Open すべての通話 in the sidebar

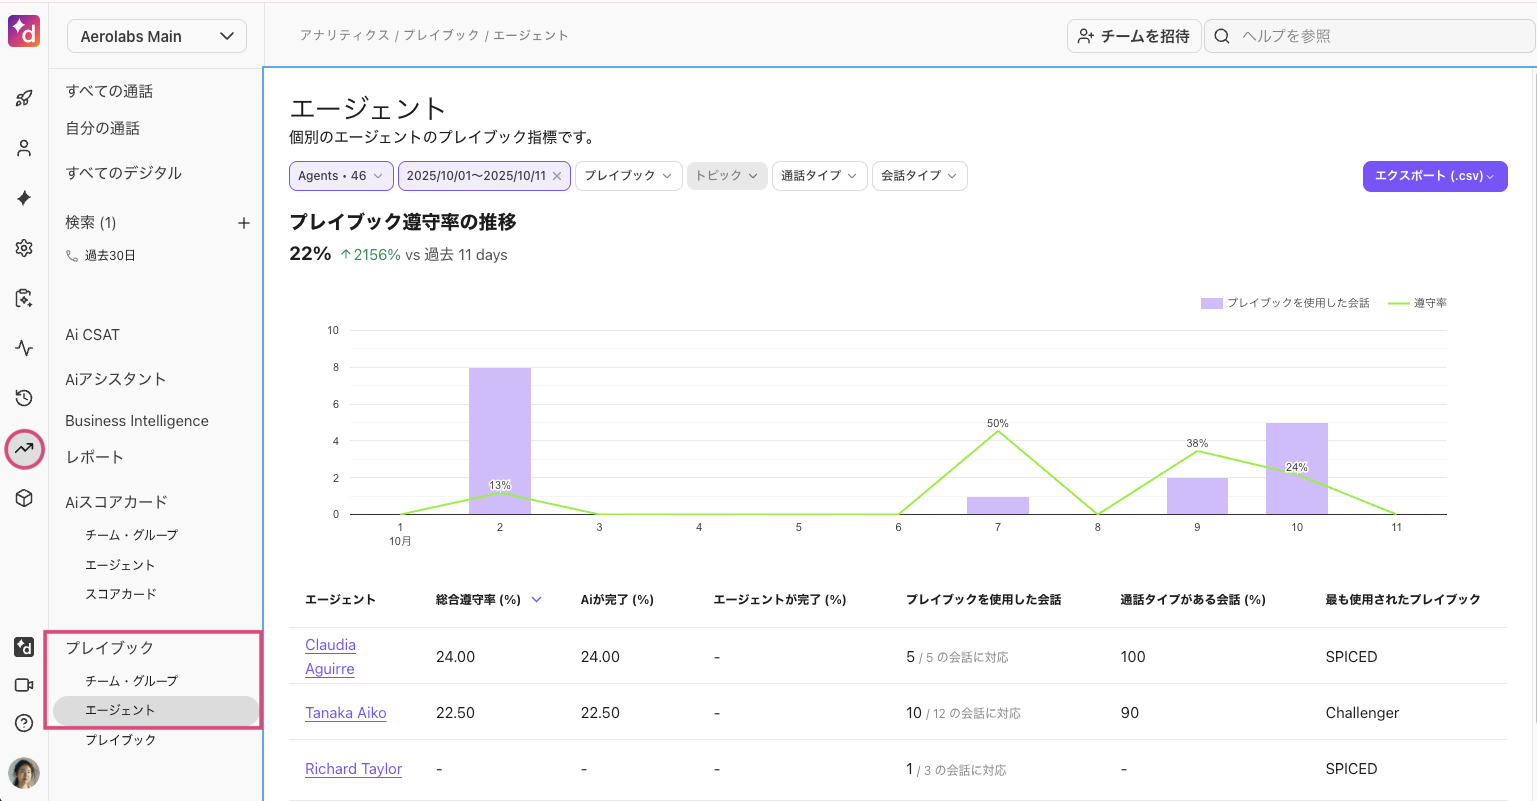pyautogui.click(x=109, y=91)
